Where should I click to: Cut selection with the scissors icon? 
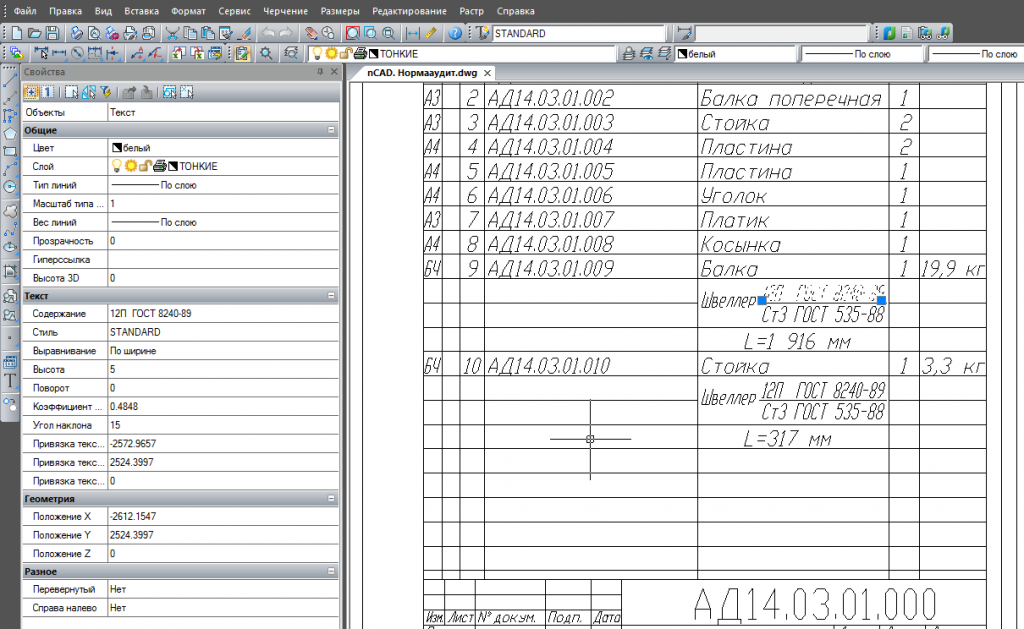172,33
